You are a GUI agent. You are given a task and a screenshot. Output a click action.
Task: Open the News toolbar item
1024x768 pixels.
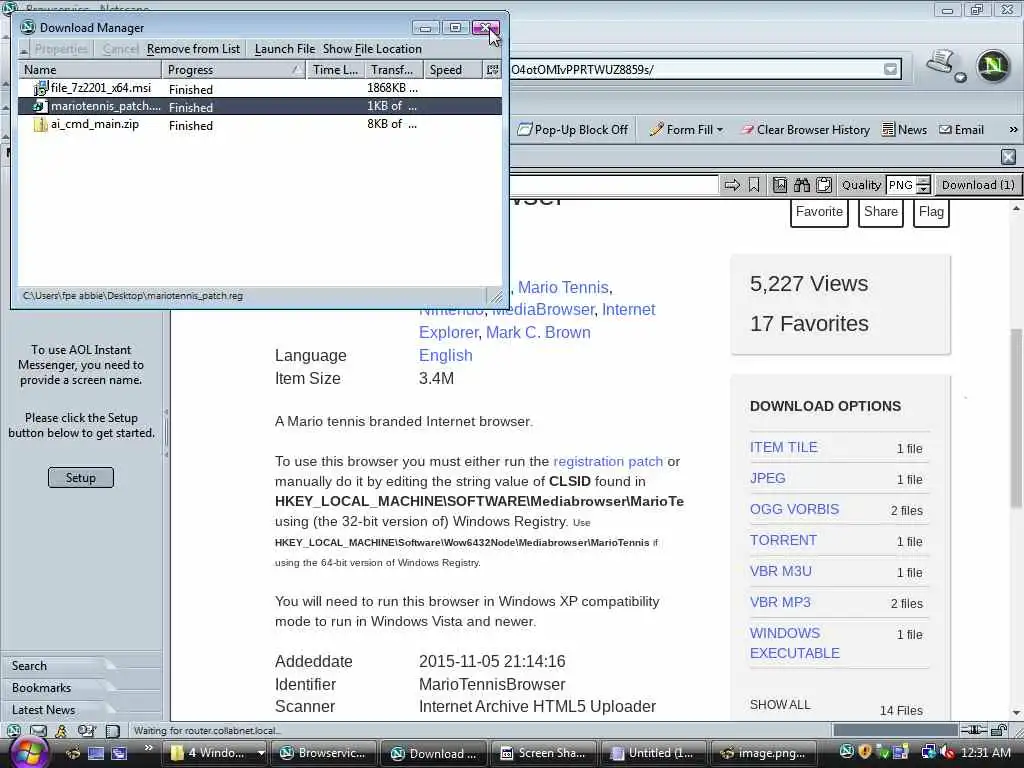(x=904, y=130)
